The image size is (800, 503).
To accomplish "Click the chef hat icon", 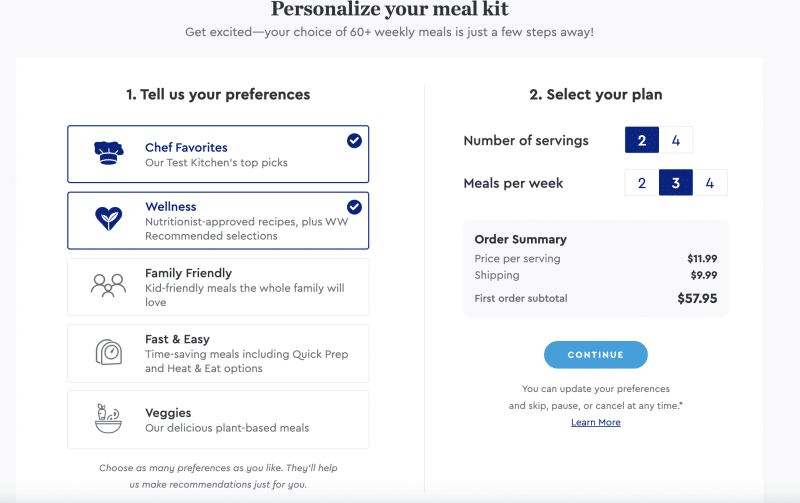I will click(x=109, y=153).
